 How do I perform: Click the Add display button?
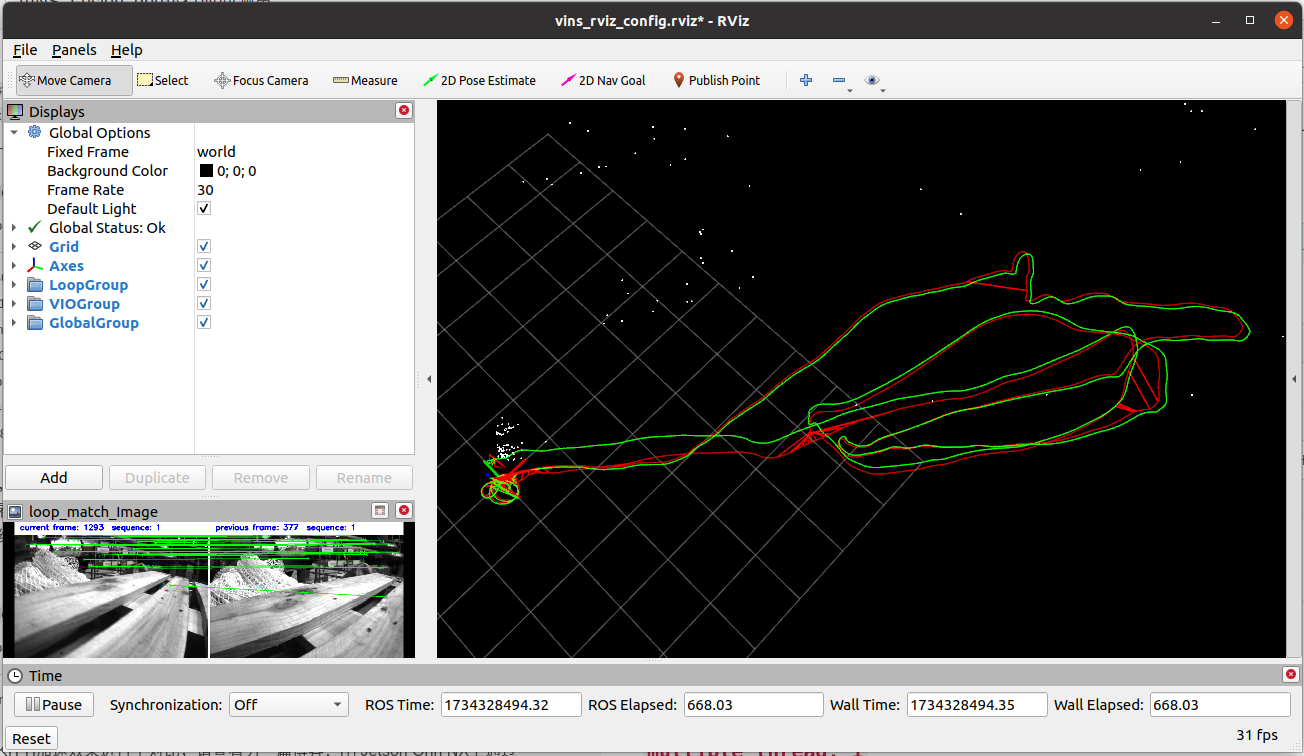pos(54,478)
